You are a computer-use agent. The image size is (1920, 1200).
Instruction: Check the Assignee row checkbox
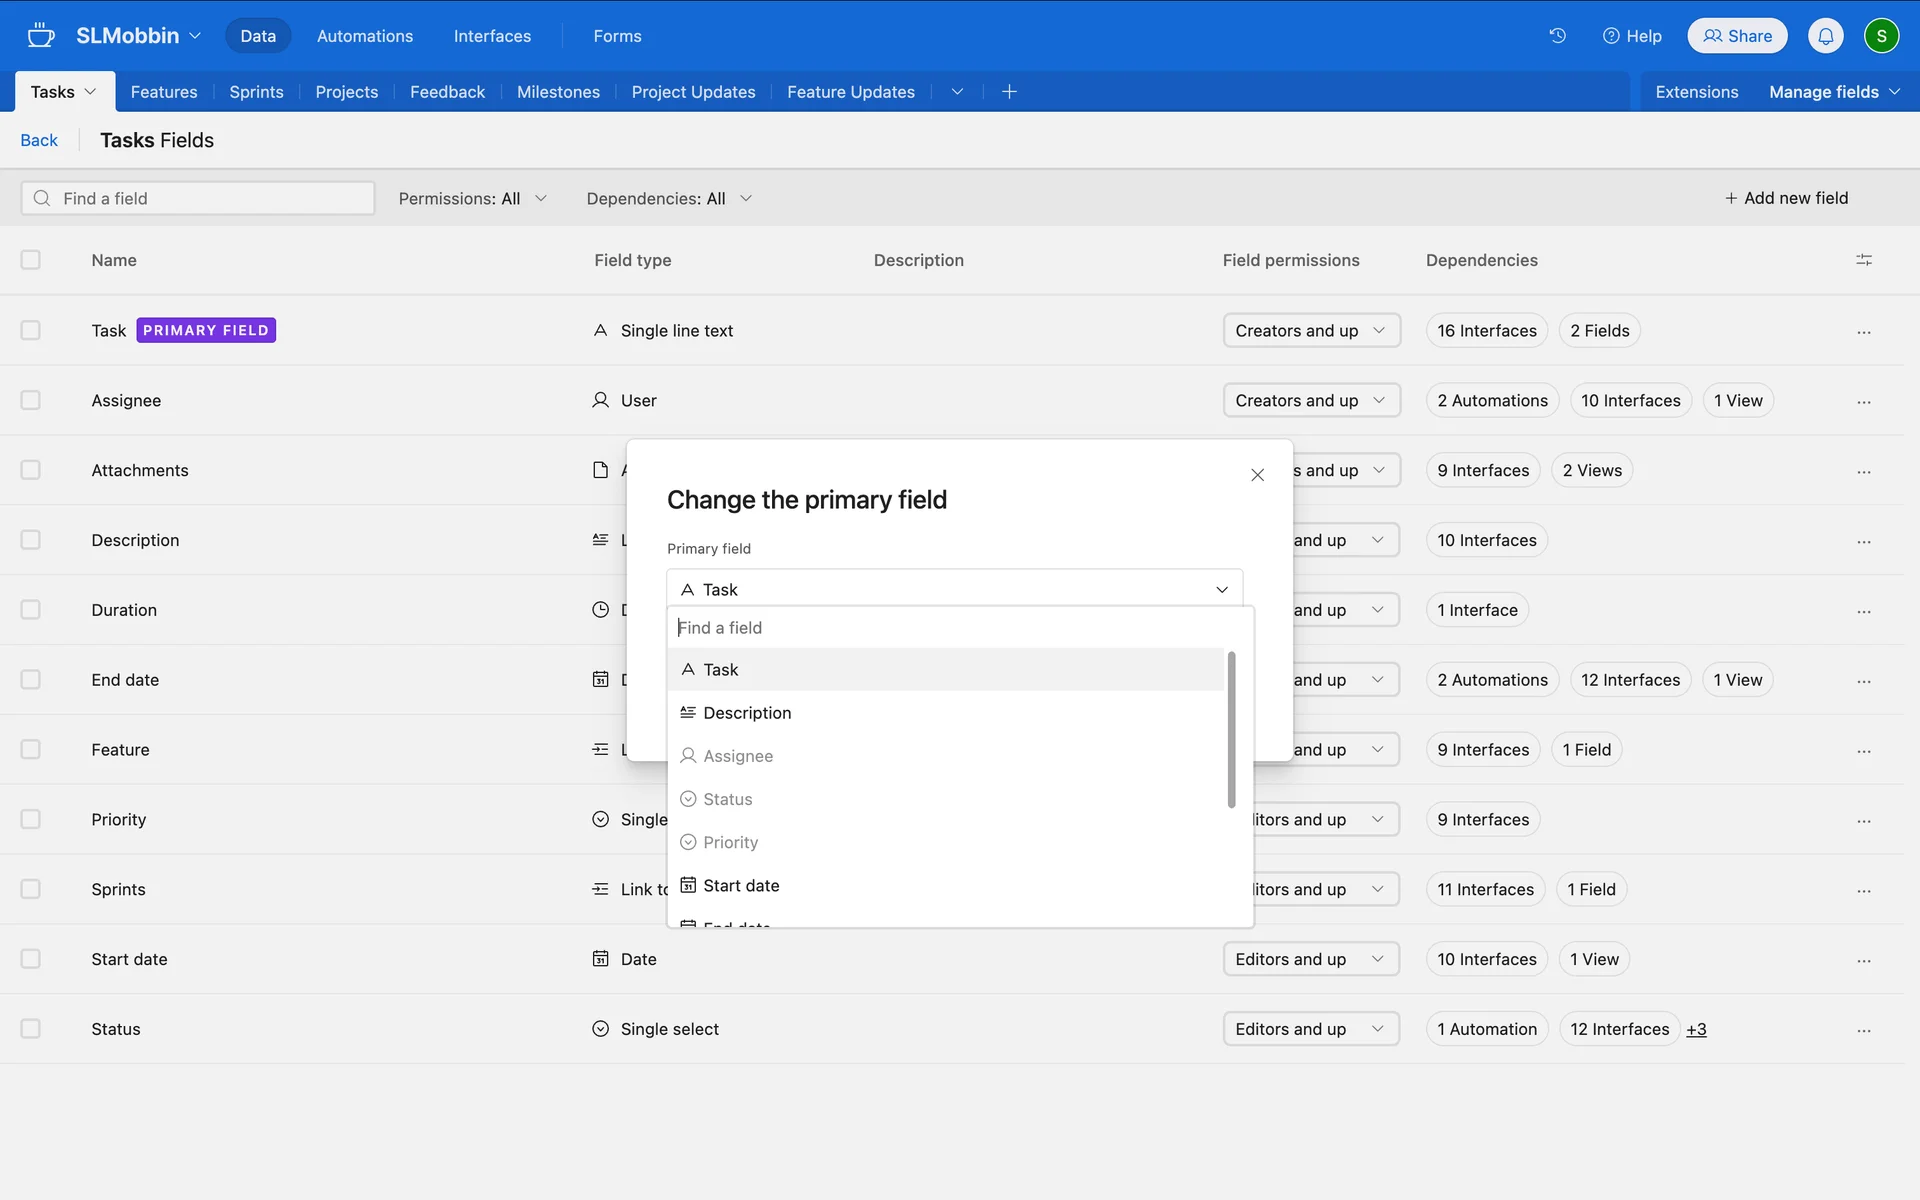[x=31, y=400]
